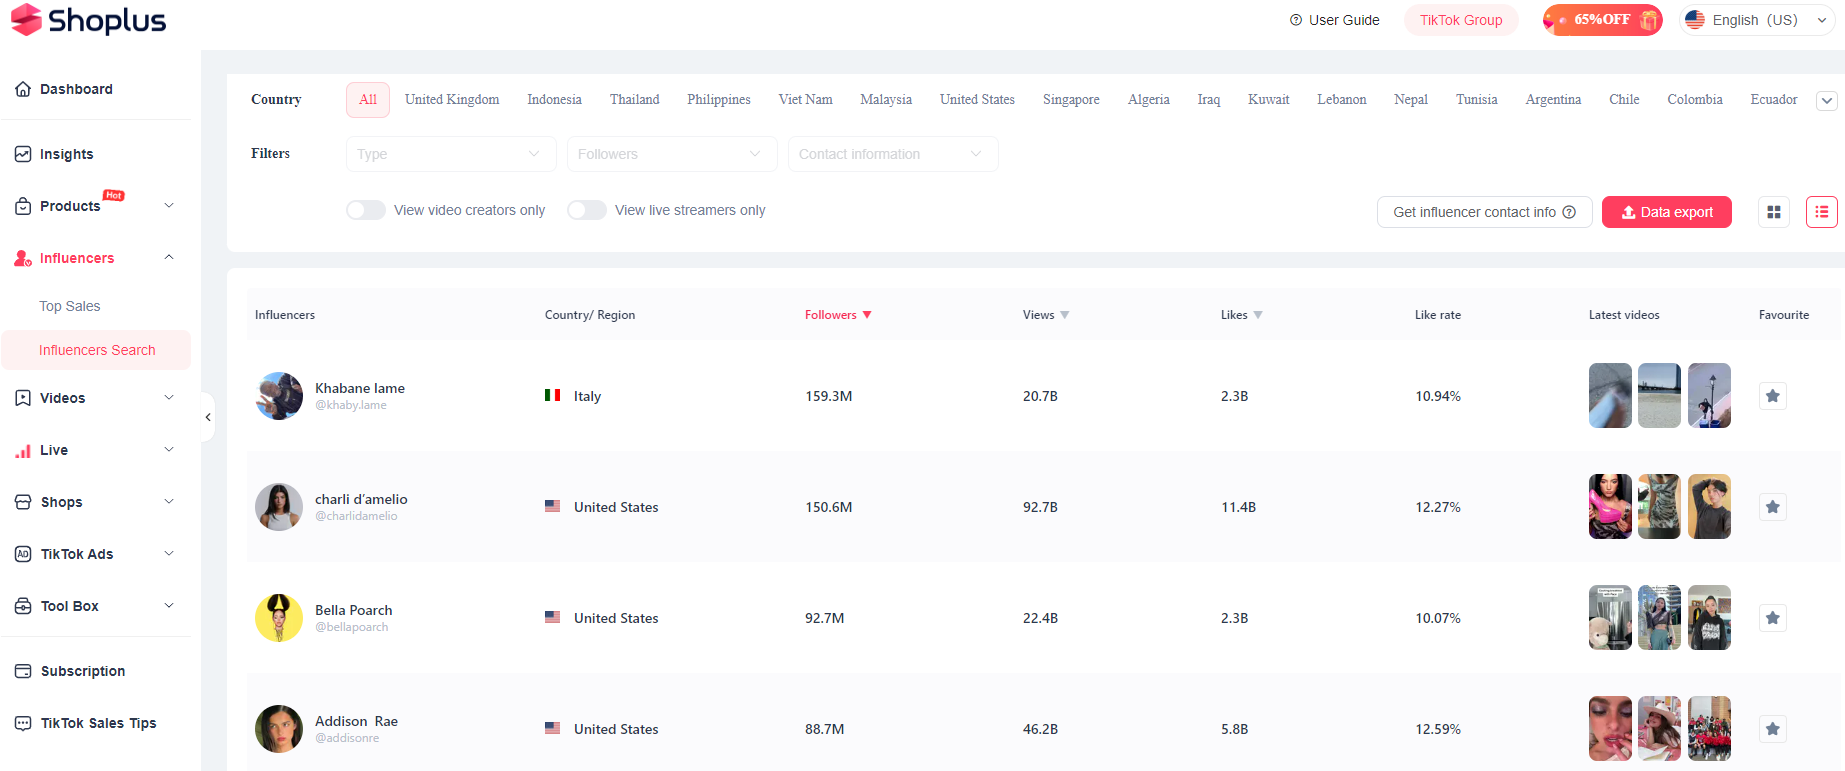Screen dimensions: 1845x771
Task: Open the Type filter dropdown
Action: pyautogui.click(x=451, y=154)
